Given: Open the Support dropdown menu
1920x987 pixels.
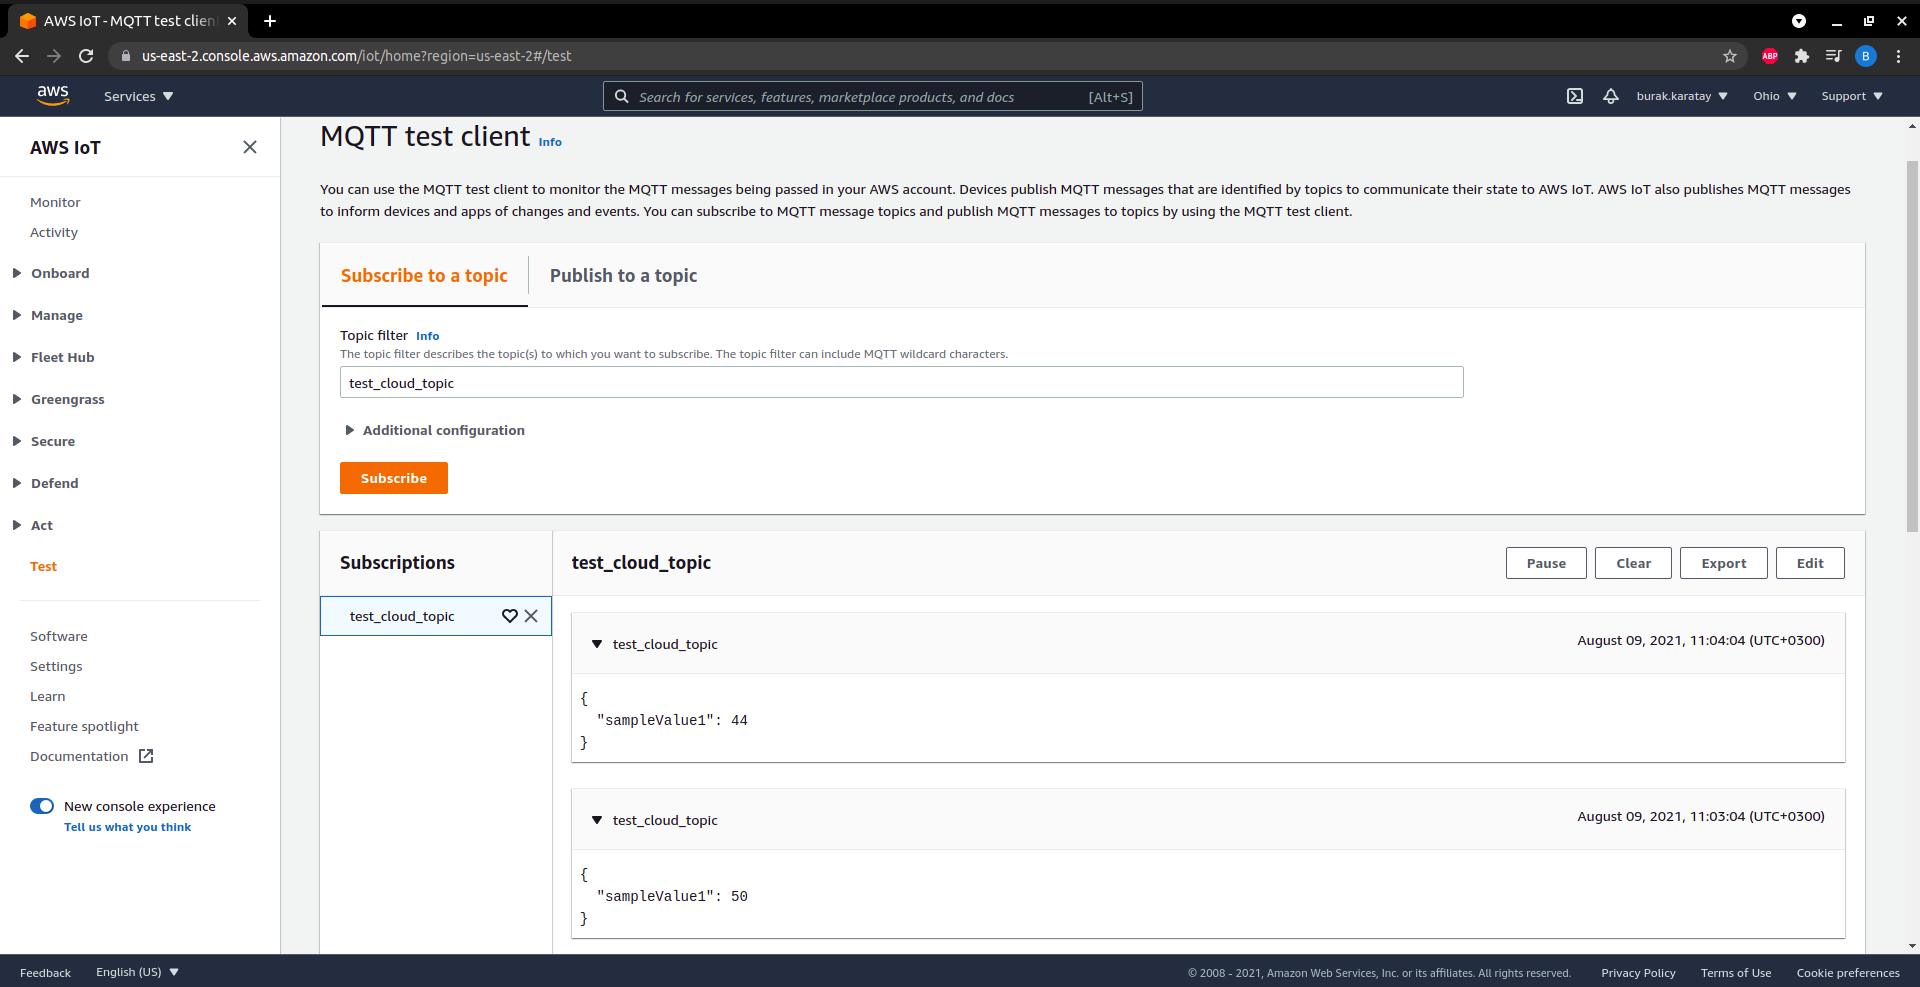Looking at the screenshot, I should point(1852,96).
